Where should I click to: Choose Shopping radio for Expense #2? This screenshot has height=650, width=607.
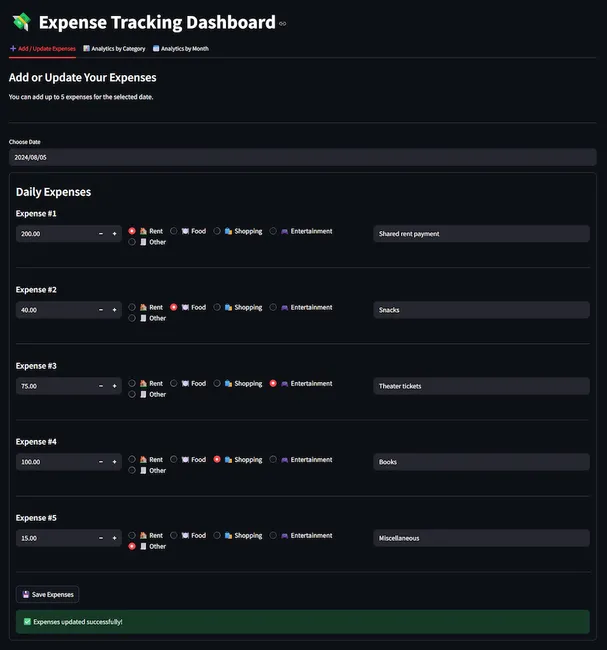(217, 307)
